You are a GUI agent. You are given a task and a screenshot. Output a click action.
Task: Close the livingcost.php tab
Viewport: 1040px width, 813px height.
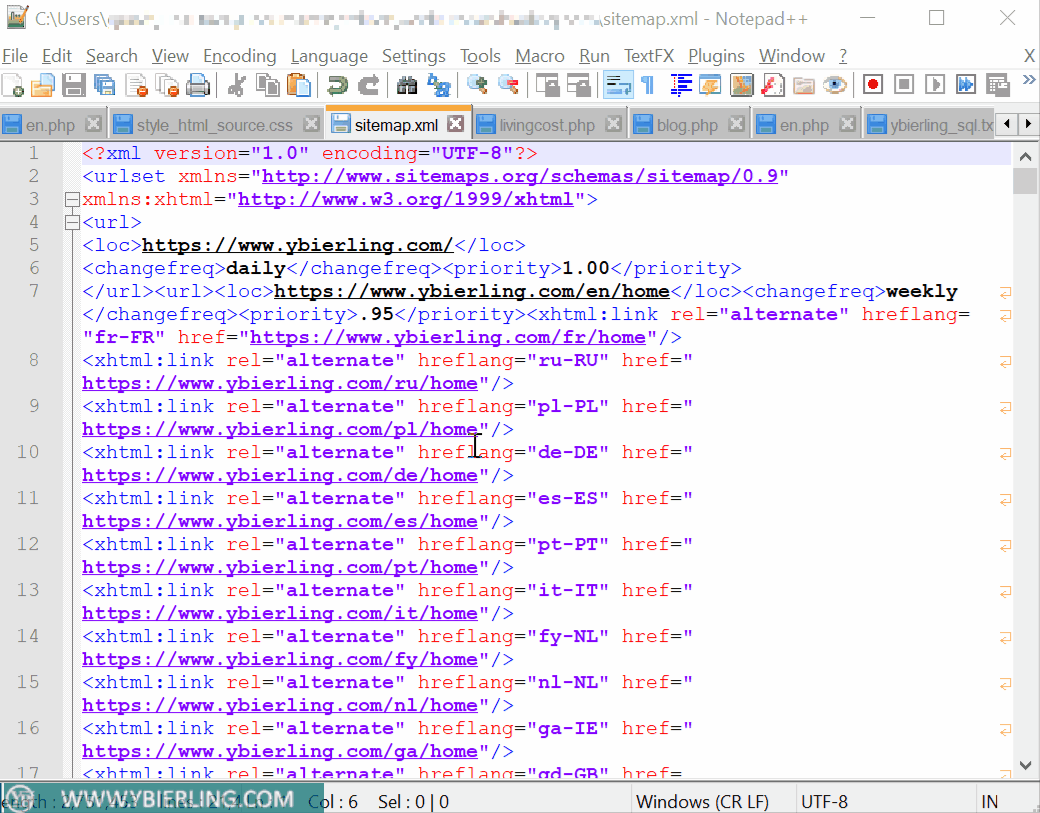coord(613,124)
